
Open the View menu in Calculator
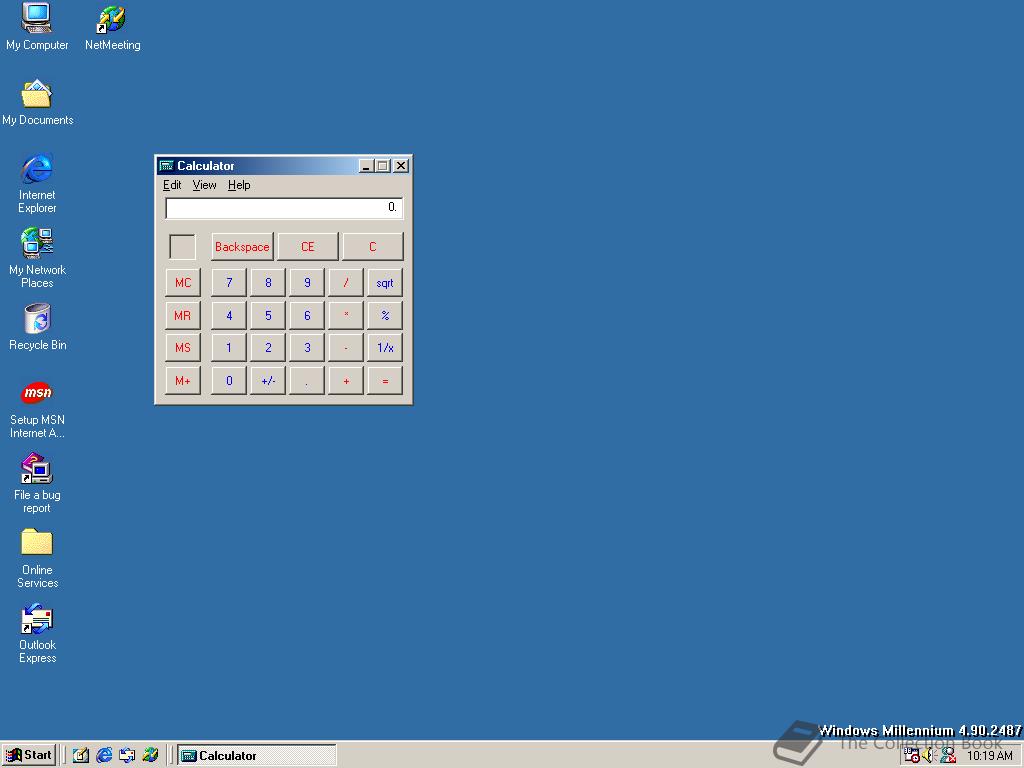coord(204,185)
